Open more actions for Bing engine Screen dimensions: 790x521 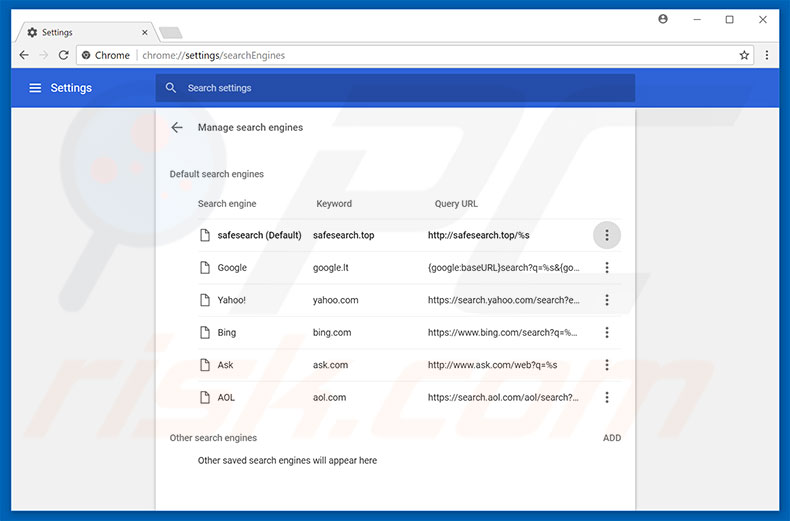[607, 333]
